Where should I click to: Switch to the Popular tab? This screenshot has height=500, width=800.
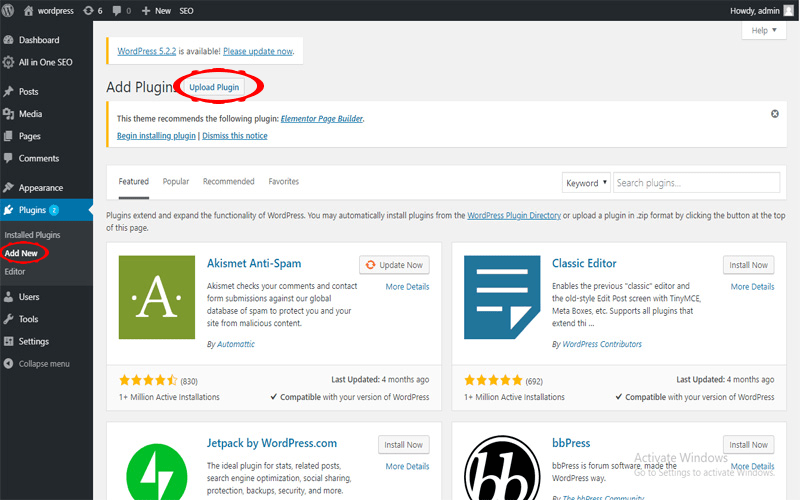[176, 182]
